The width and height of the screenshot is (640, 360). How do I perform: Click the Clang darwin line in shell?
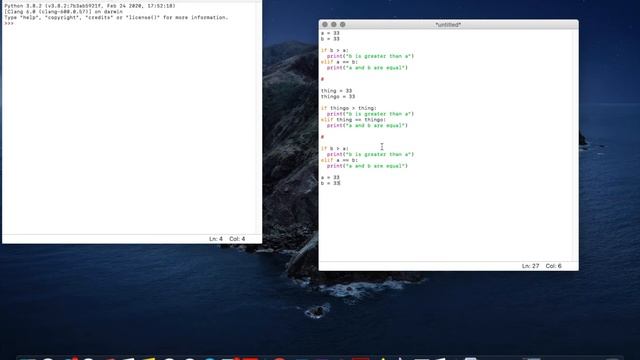click(64, 12)
